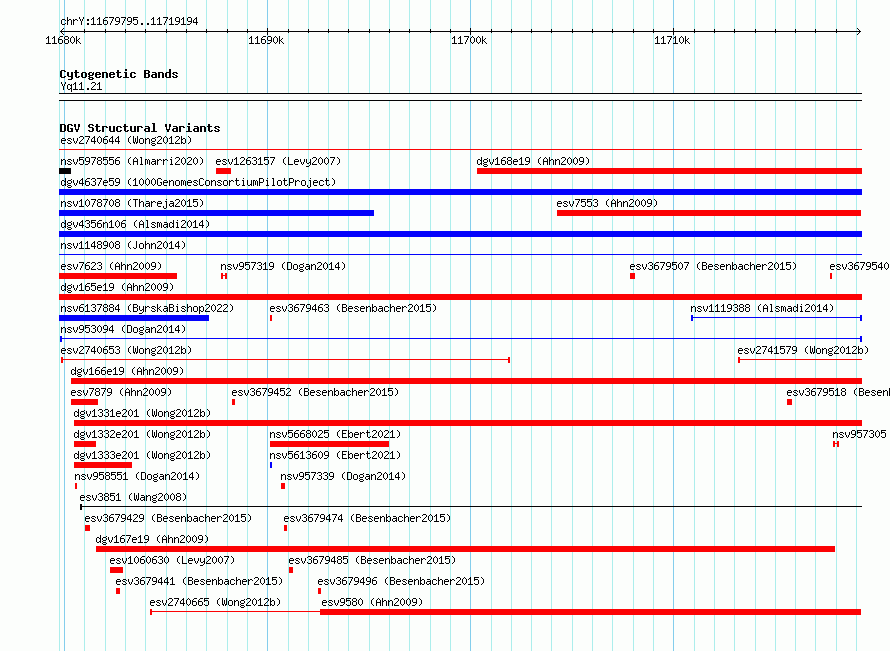Open variant dgv166e19 (Ahn2009)
The width and height of the screenshot is (890, 651).
pyautogui.click(x=127, y=371)
